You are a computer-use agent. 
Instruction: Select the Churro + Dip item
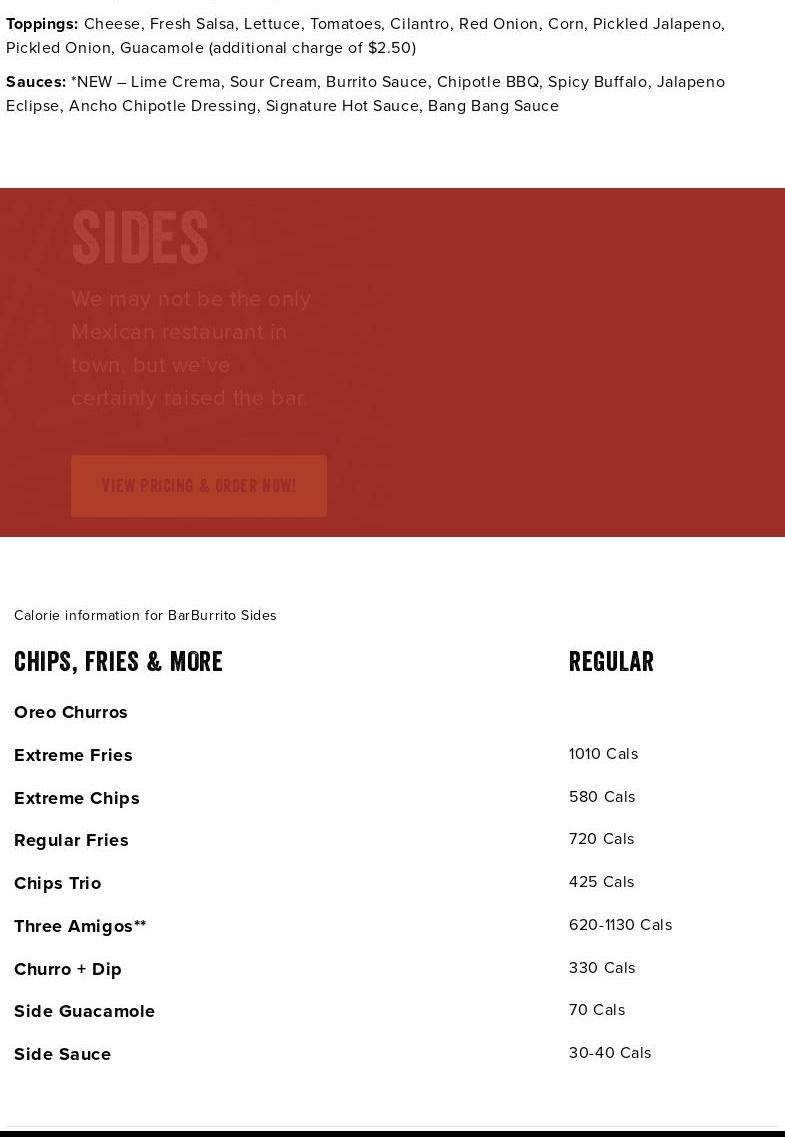click(68, 969)
